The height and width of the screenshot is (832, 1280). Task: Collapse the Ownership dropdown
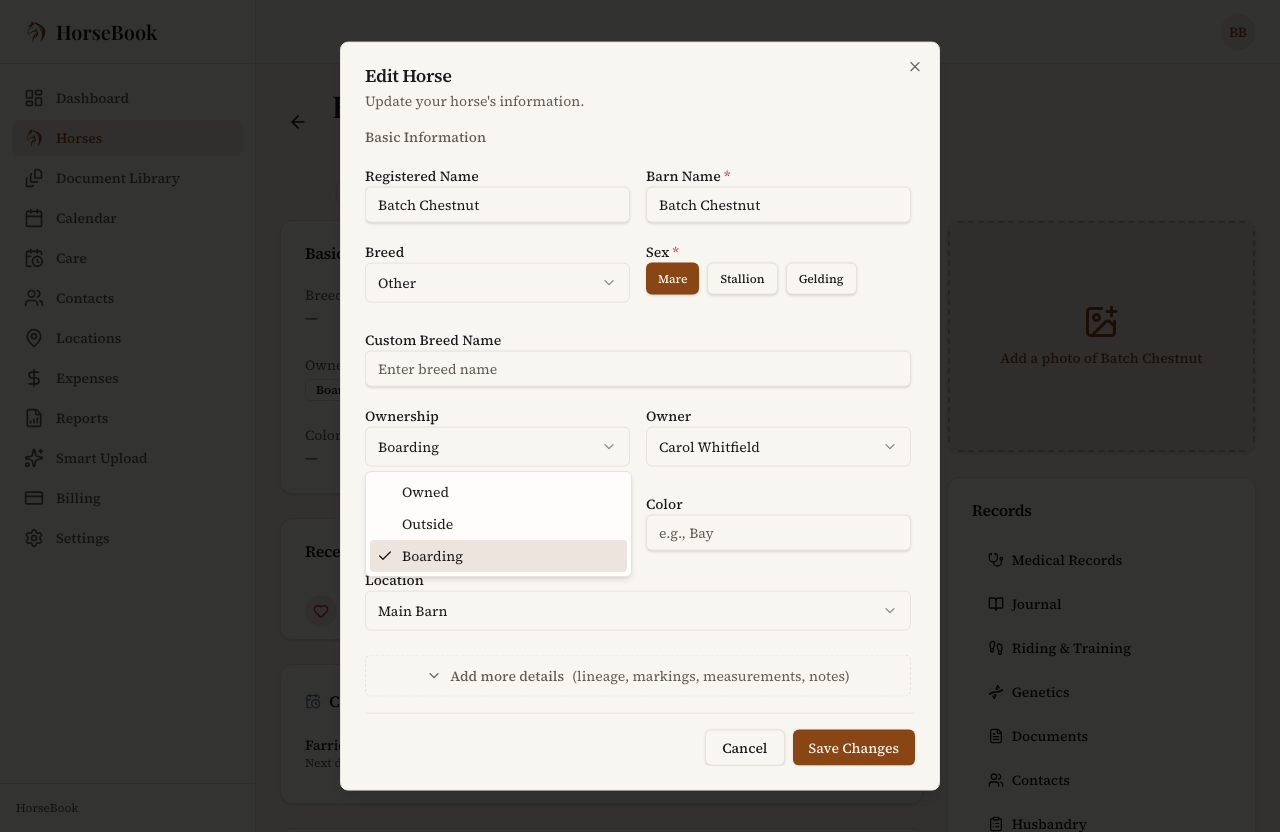tap(497, 447)
